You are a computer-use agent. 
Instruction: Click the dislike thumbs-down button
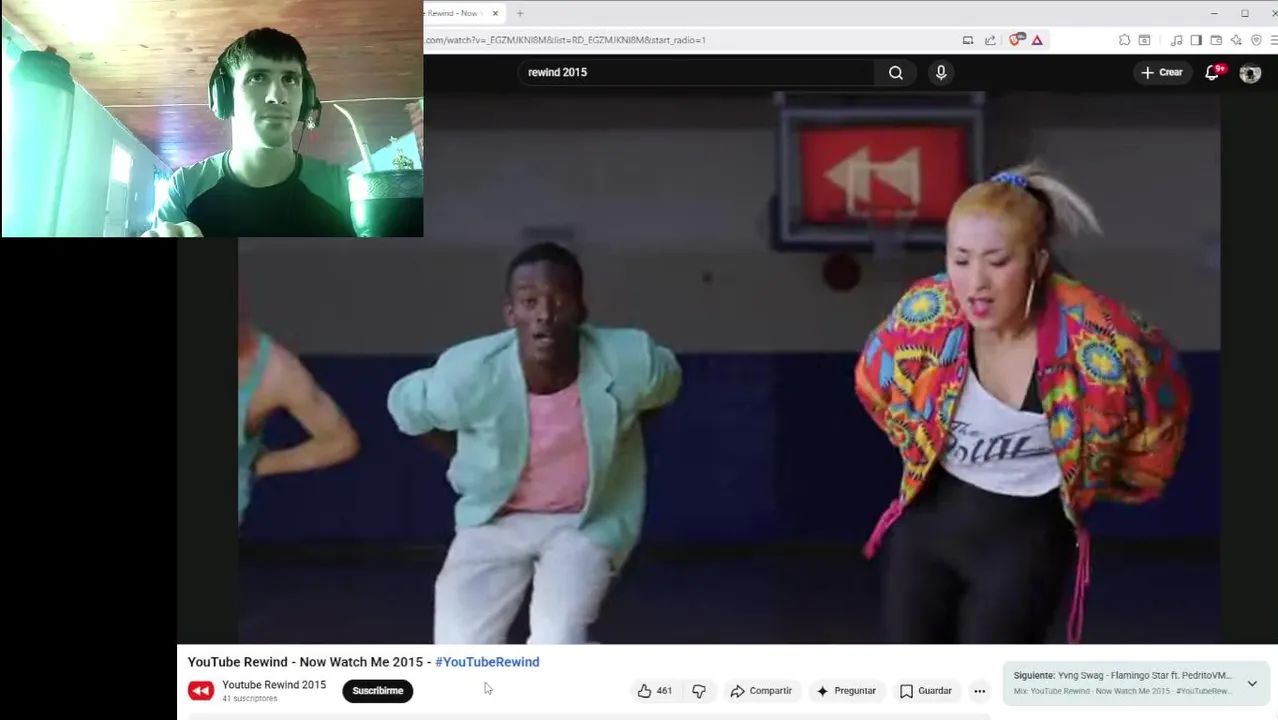699,691
